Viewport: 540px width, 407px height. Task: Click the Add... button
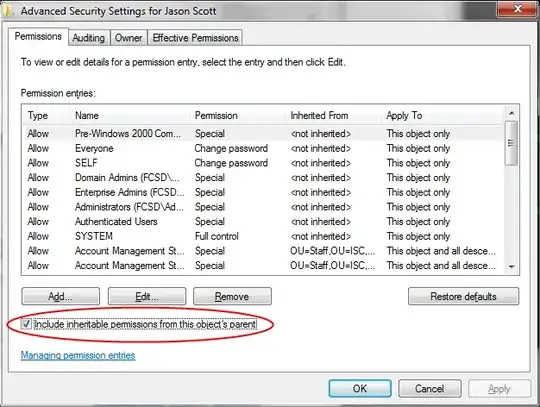[x=61, y=296]
